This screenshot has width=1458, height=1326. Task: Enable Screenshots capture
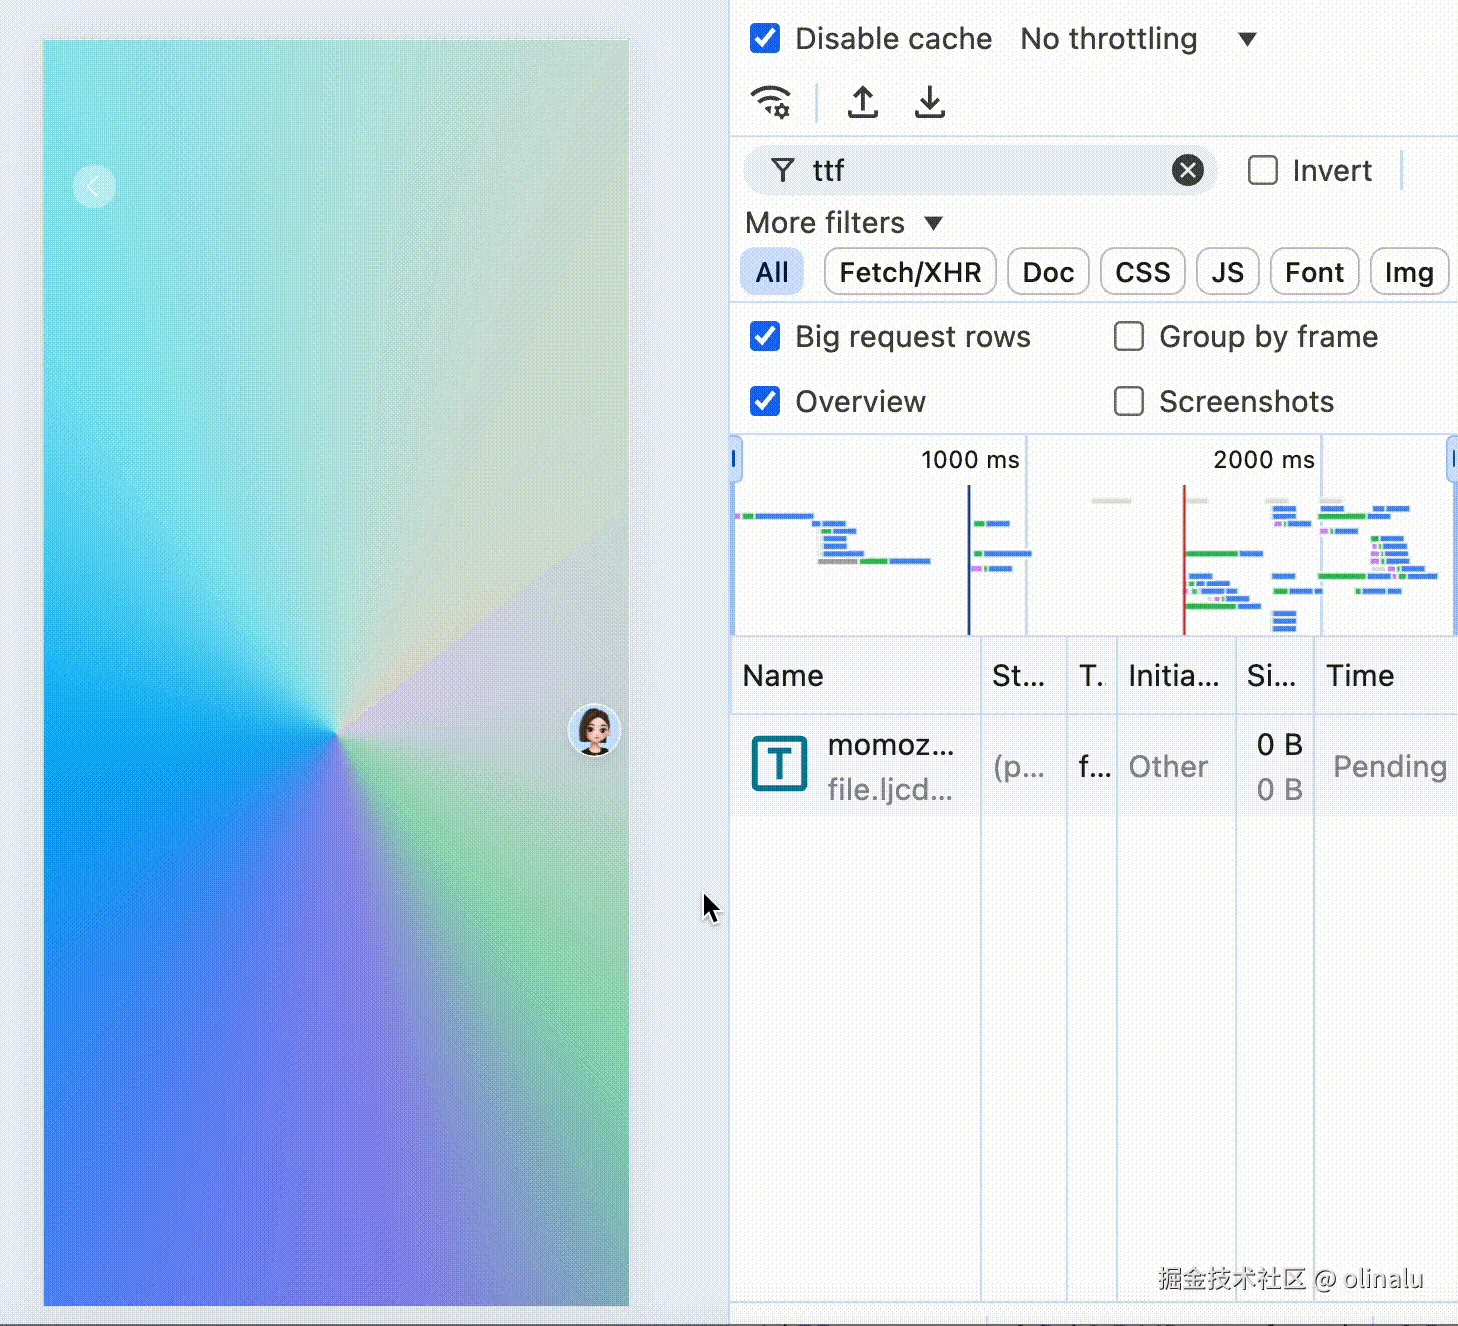point(1129,402)
